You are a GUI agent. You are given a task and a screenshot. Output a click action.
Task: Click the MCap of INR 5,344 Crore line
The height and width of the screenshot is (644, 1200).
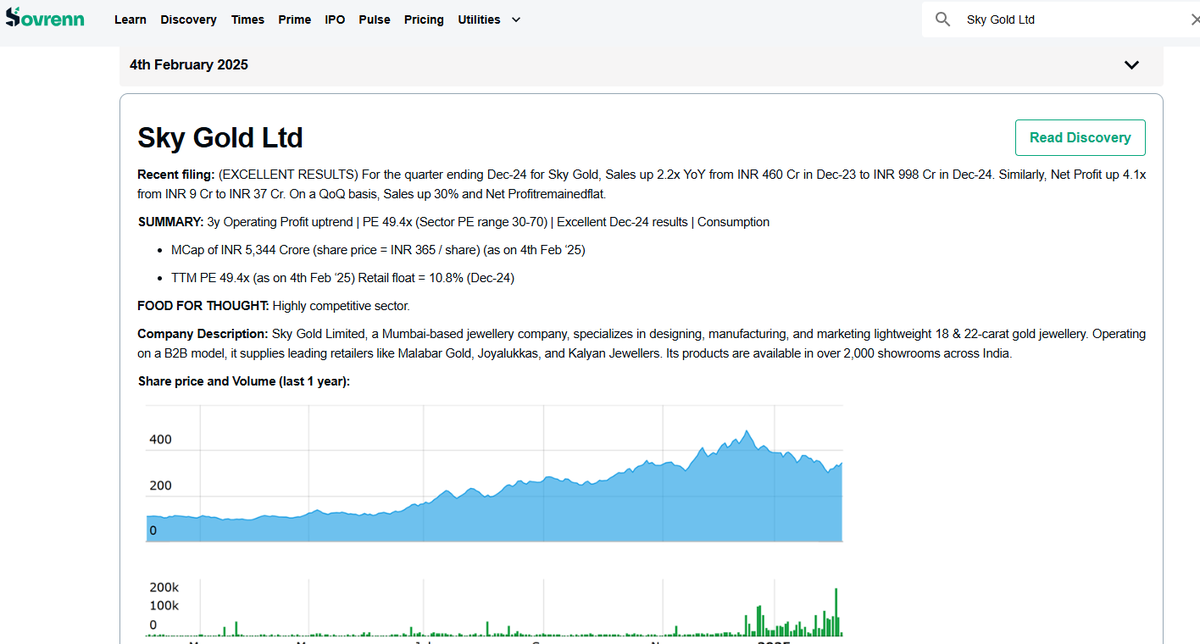378,250
